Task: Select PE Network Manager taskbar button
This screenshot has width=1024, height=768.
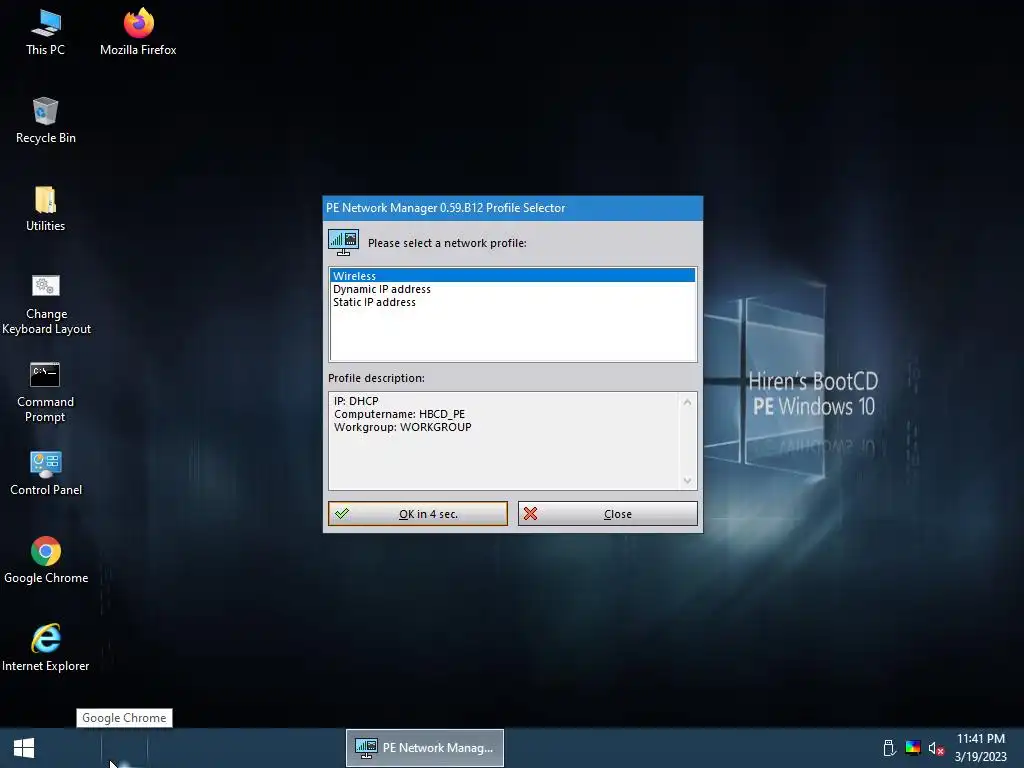Action: 424,748
